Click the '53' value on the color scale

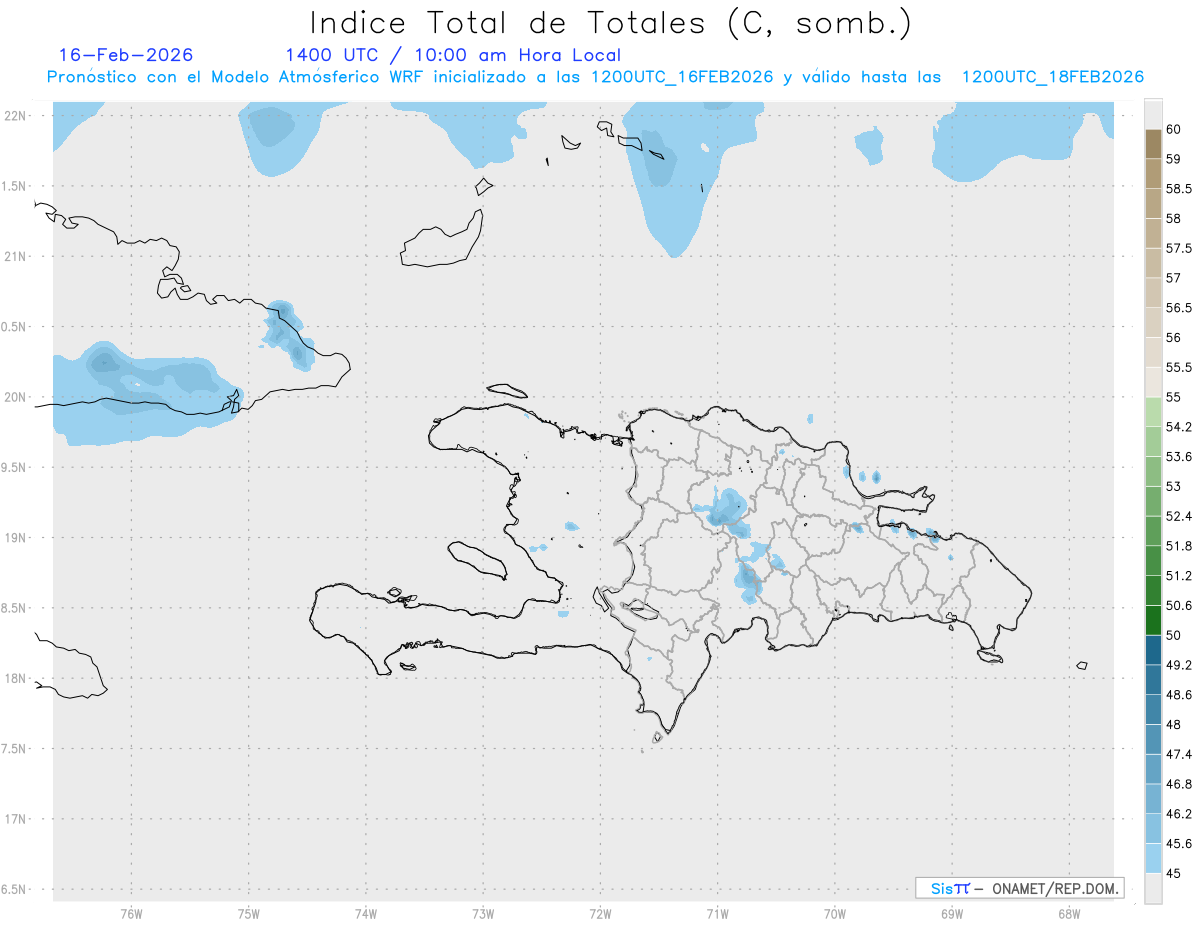click(1174, 487)
